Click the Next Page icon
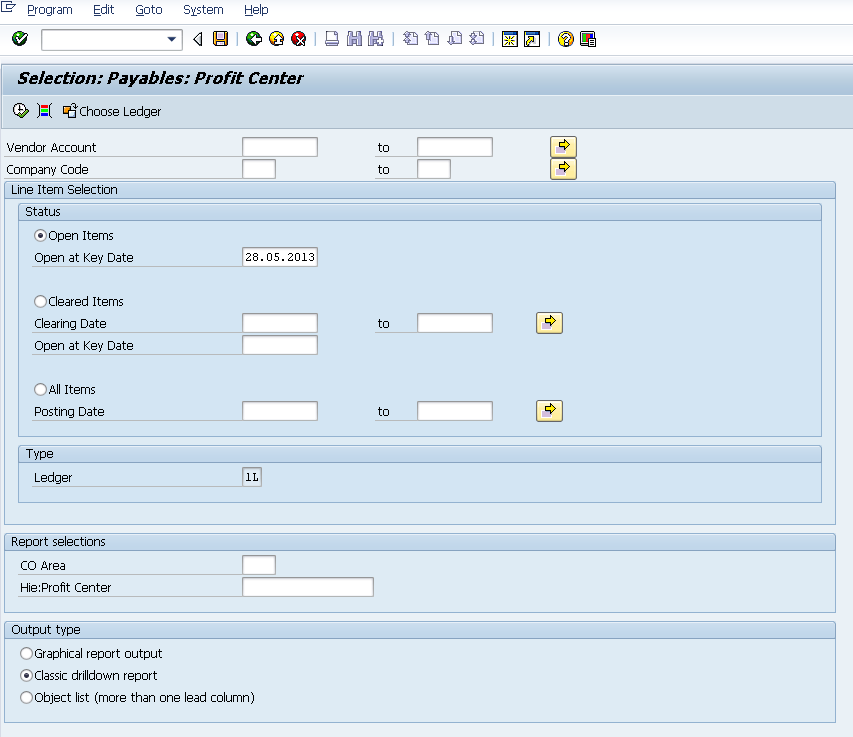This screenshot has width=853, height=737. (x=455, y=39)
